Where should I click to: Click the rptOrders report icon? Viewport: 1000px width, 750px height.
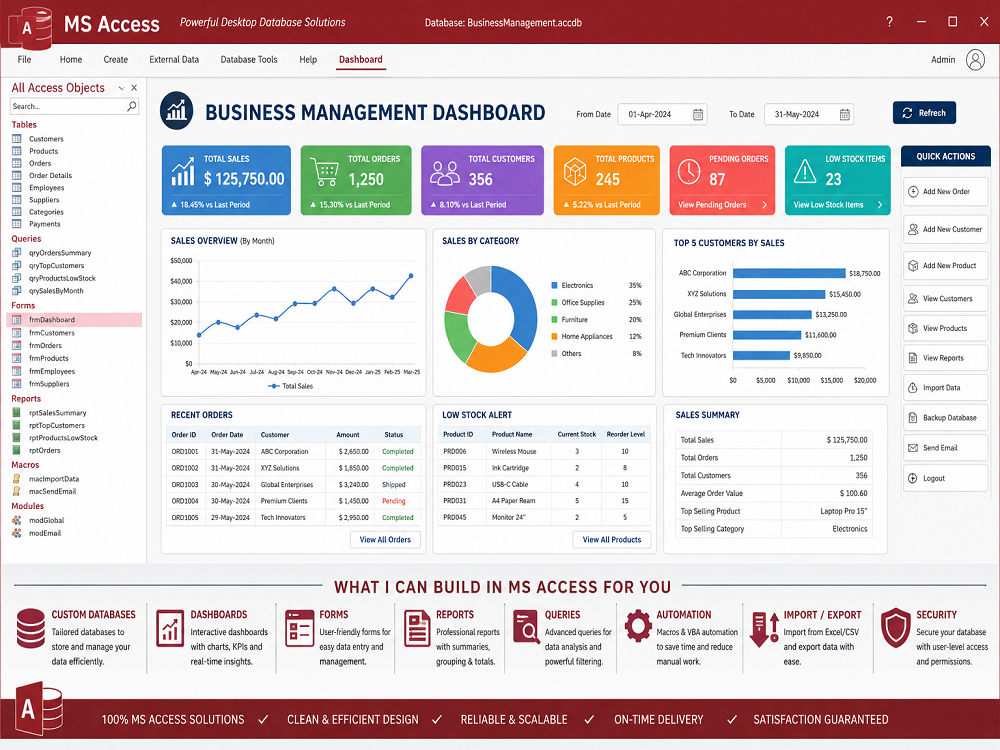(x=17, y=450)
